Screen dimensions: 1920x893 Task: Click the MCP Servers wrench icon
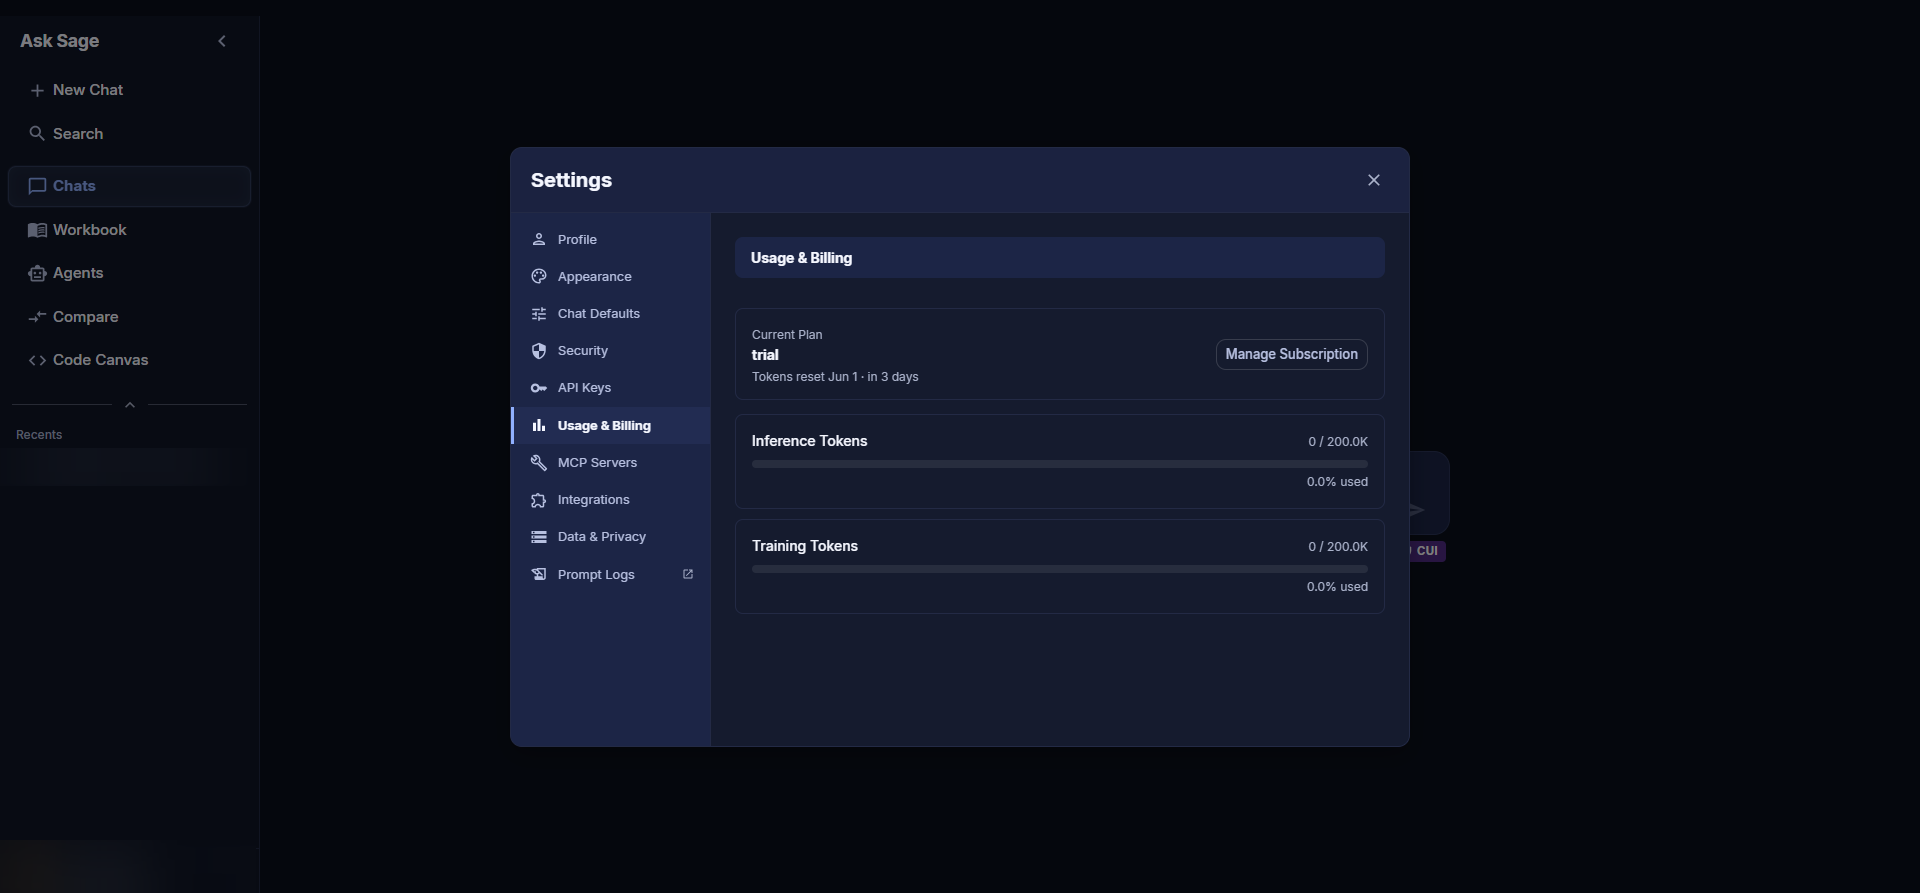pyautogui.click(x=539, y=463)
